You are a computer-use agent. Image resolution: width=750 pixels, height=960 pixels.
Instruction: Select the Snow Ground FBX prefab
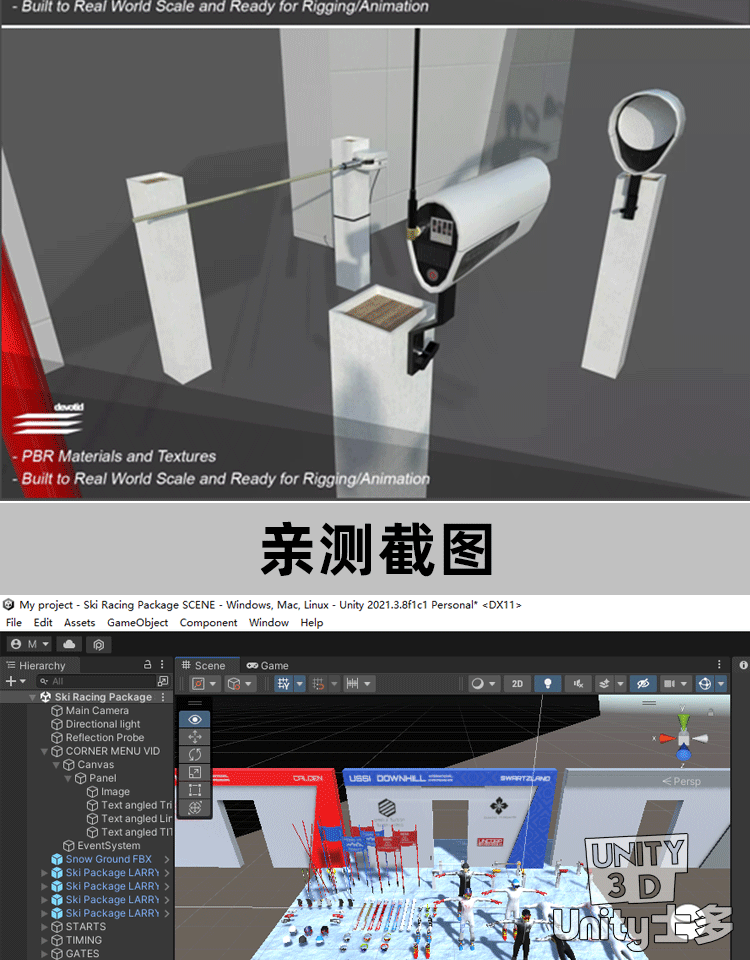(108, 859)
